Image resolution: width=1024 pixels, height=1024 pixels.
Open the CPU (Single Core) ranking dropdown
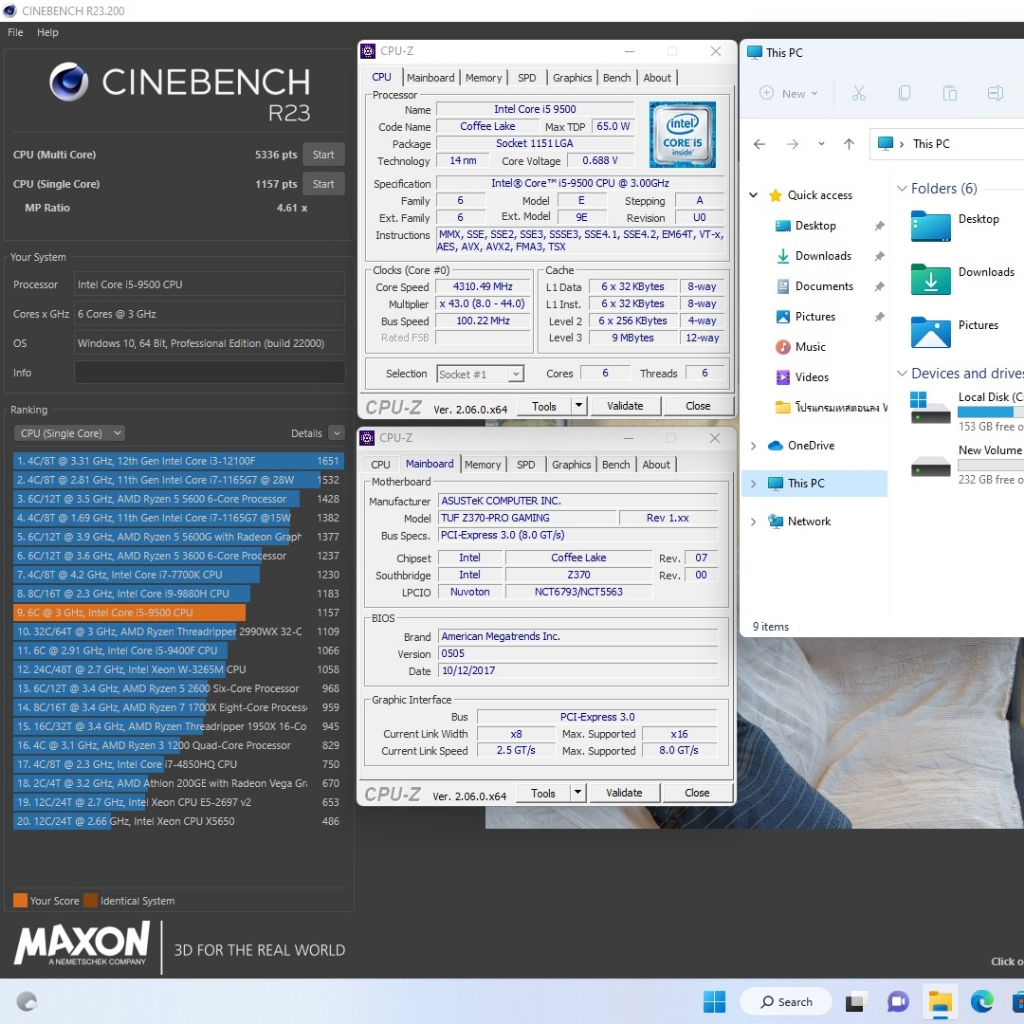70,433
